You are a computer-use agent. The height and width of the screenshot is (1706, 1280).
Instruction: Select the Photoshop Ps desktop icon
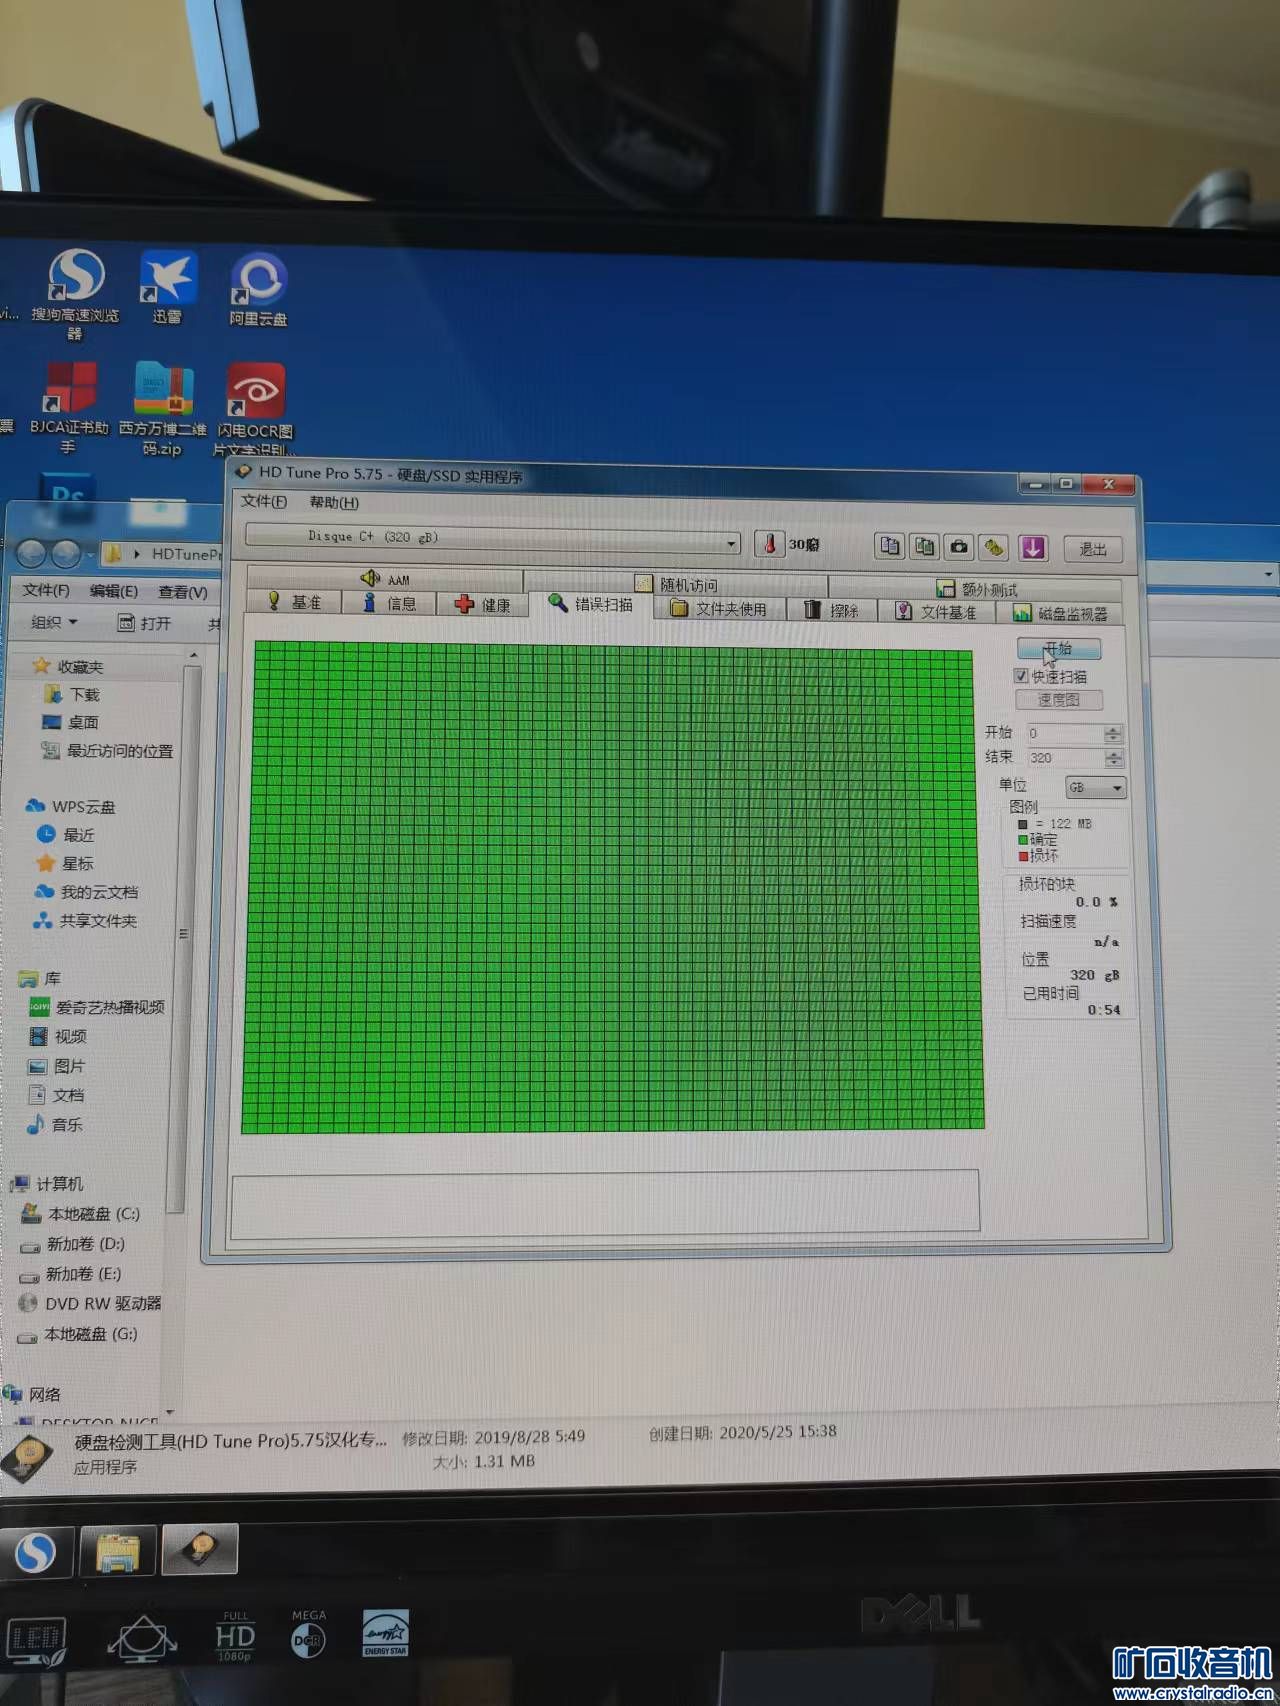[67, 496]
